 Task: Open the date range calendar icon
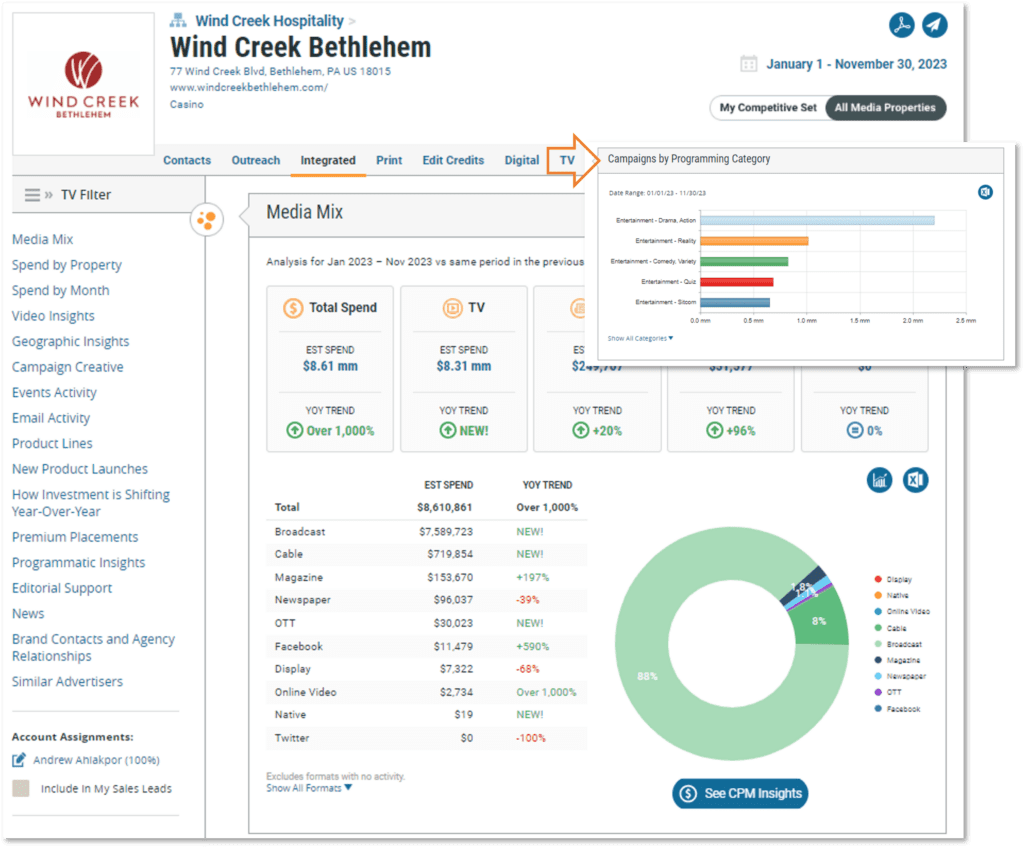(x=748, y=64)
